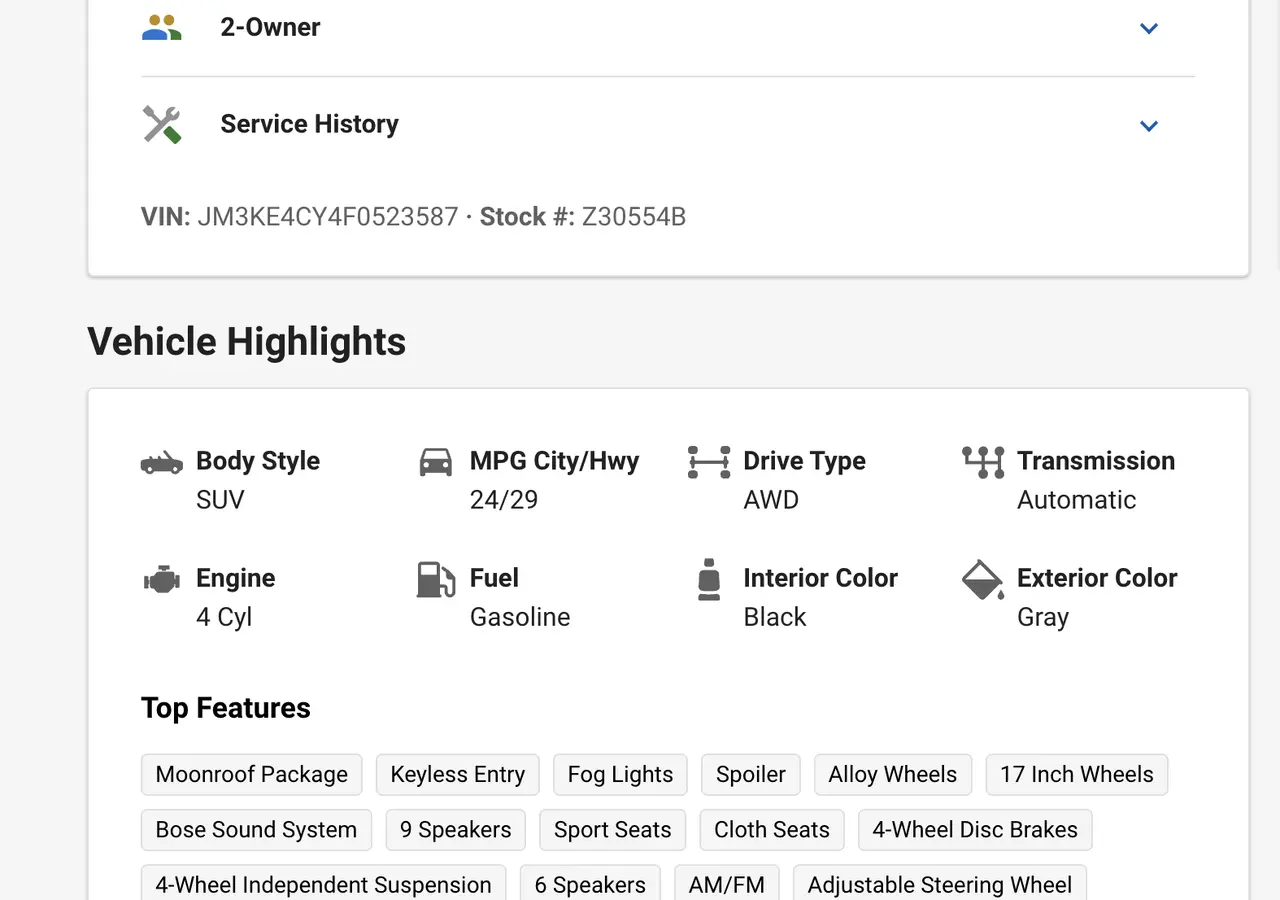Select the 4-Wheel Disc Brakes tag
1280x900 pixels.
[974, 830]
